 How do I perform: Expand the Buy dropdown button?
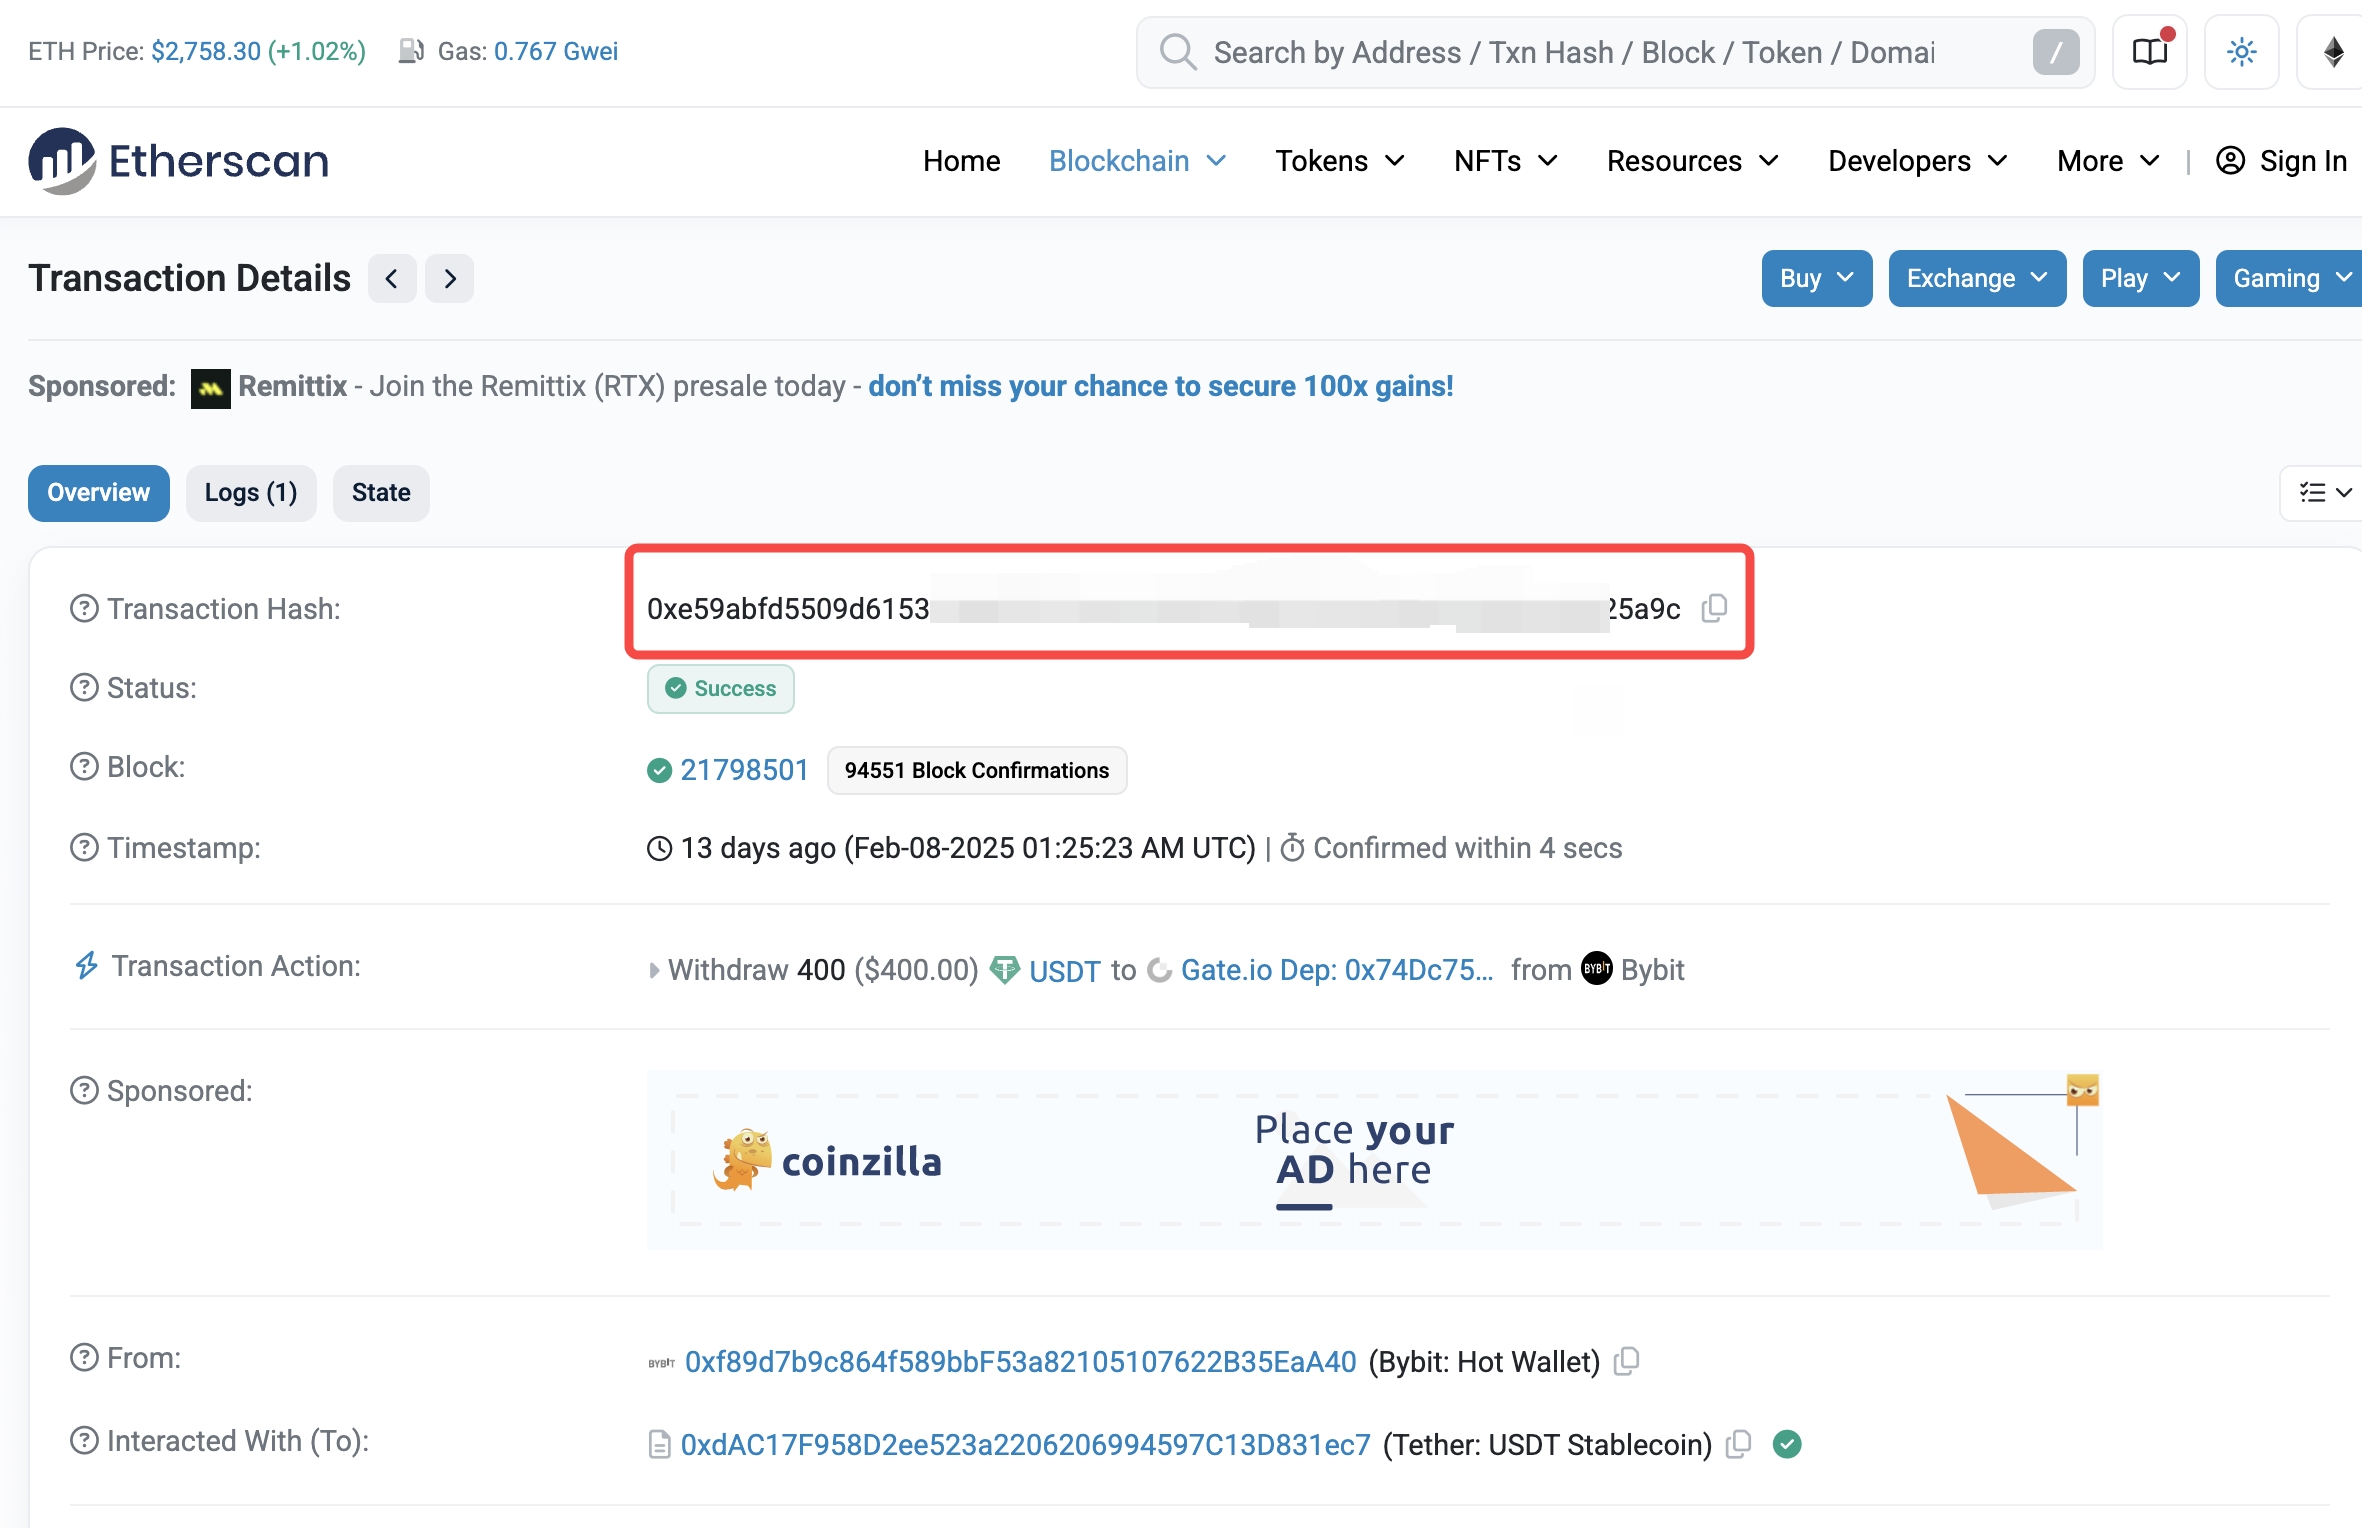click(1816, 278)
